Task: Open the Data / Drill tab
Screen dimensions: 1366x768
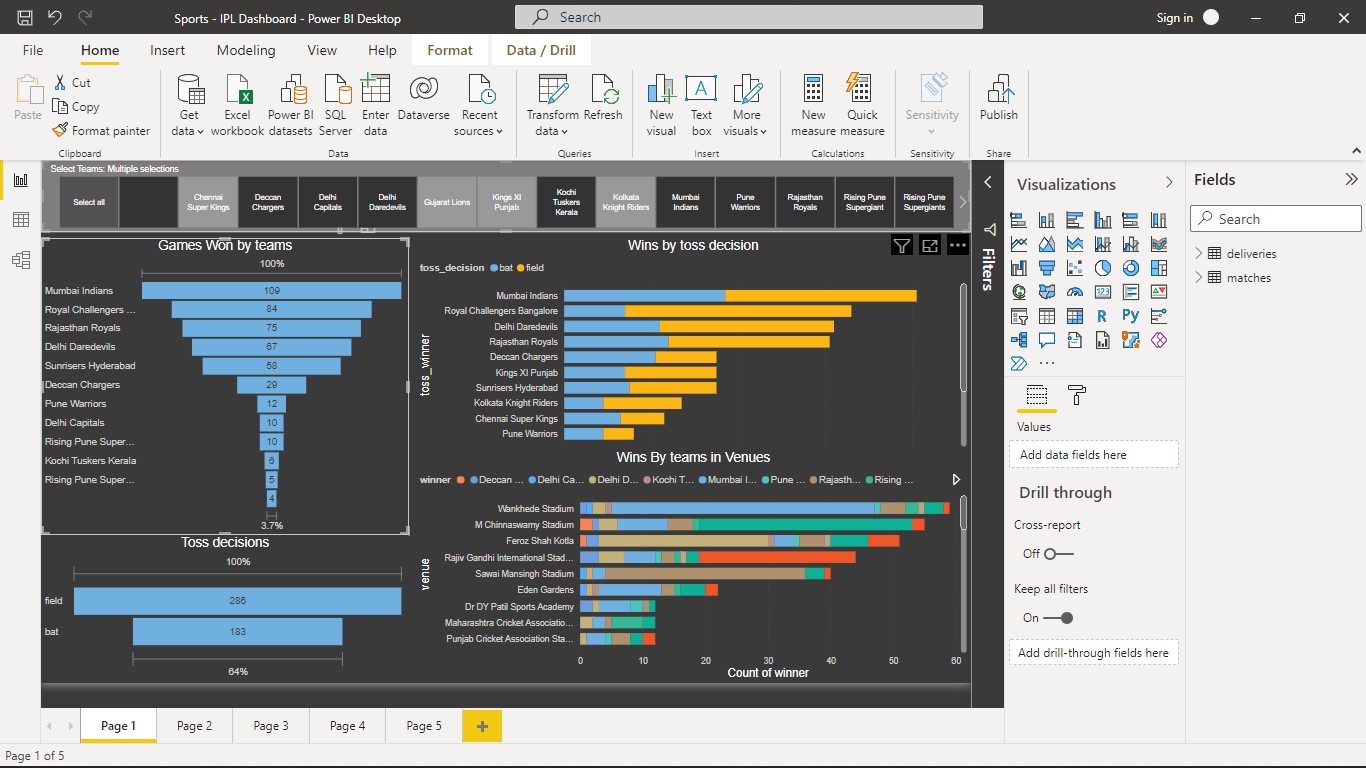Action: (x=541, y=50)
